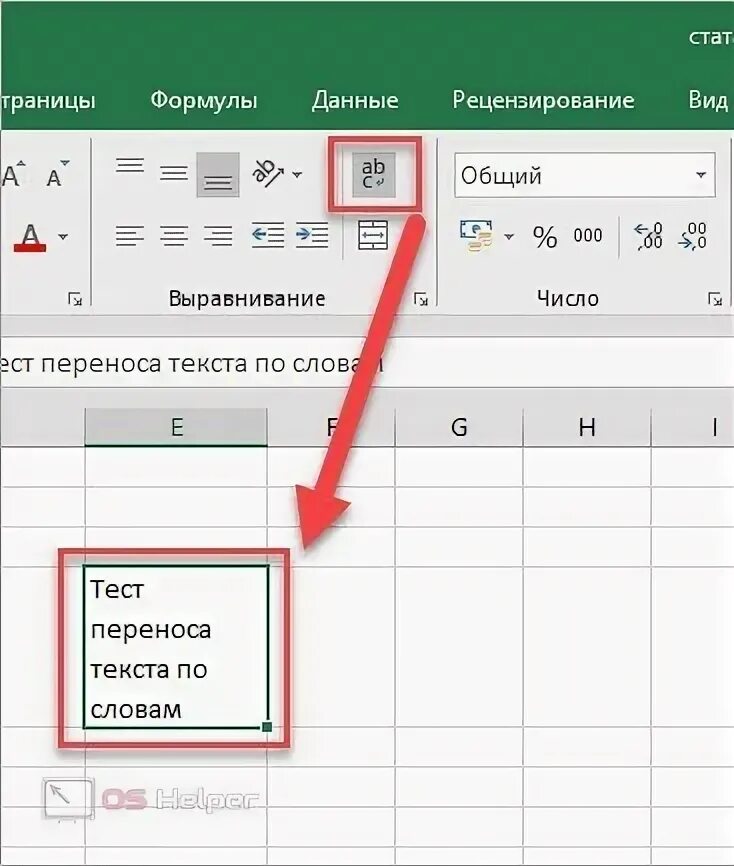Click in the formula bar text
This screenshot has width=734, height=866.
point(191,365)
